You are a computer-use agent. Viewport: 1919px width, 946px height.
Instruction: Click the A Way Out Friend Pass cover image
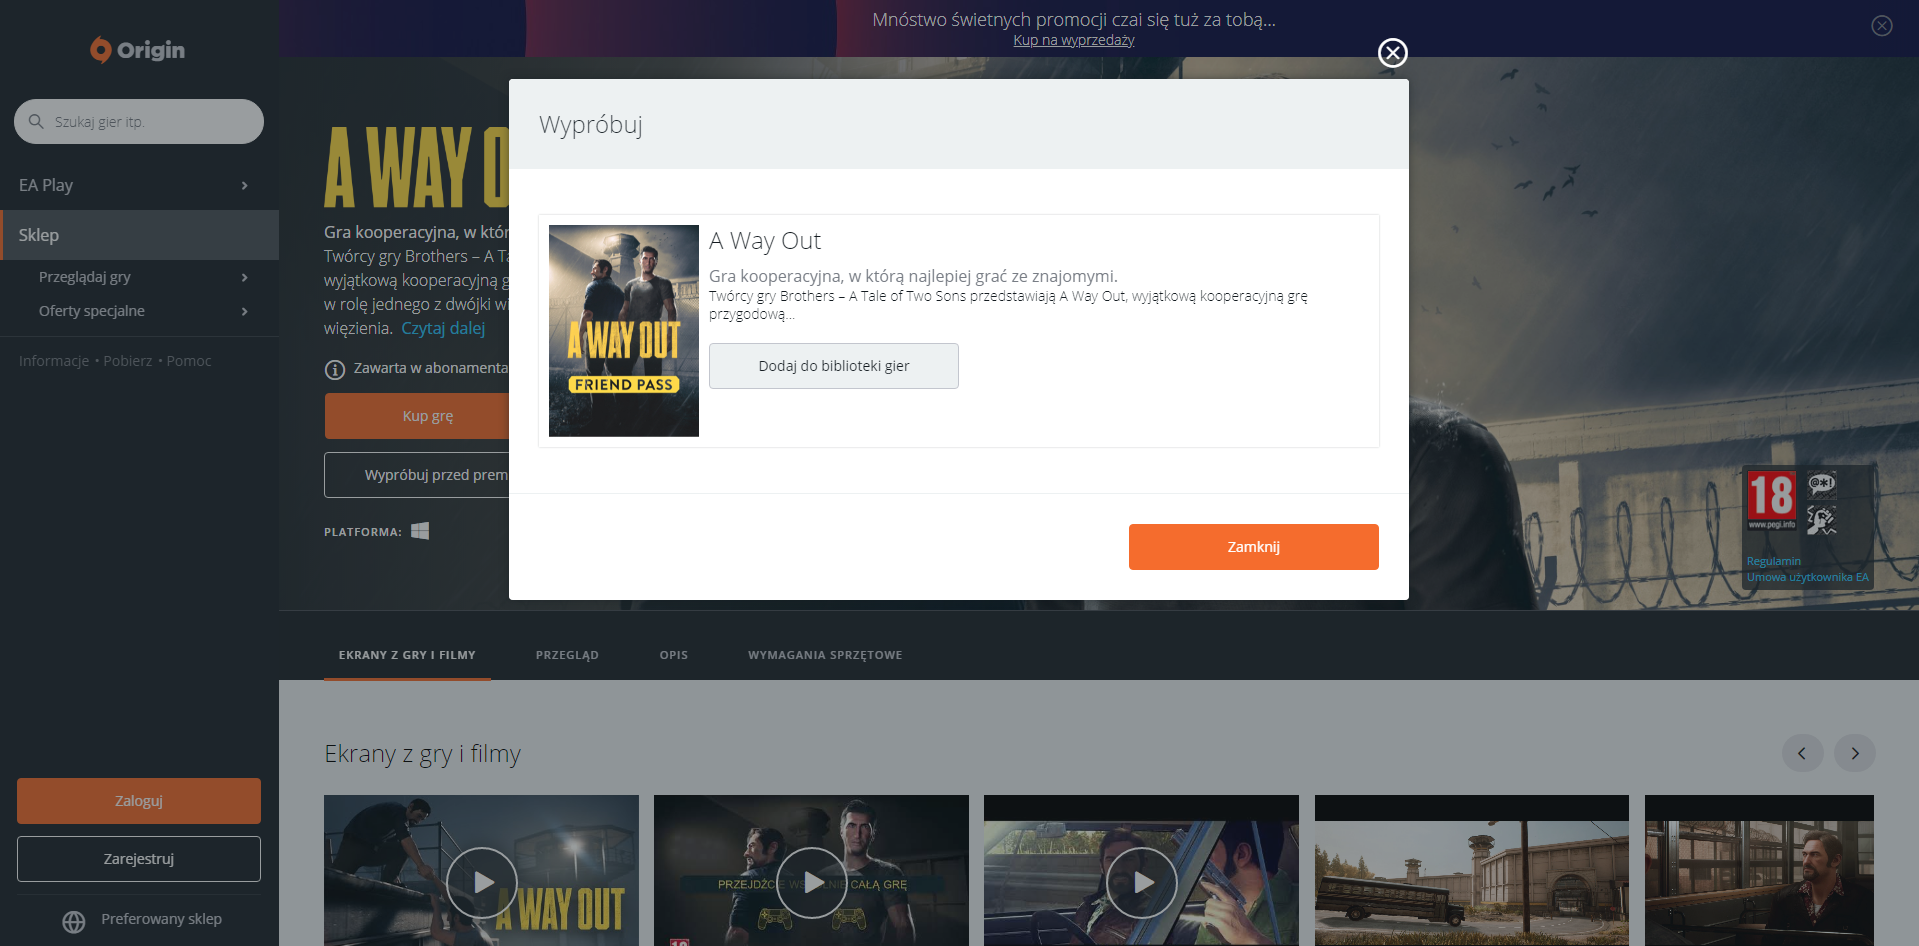point(624,331)
